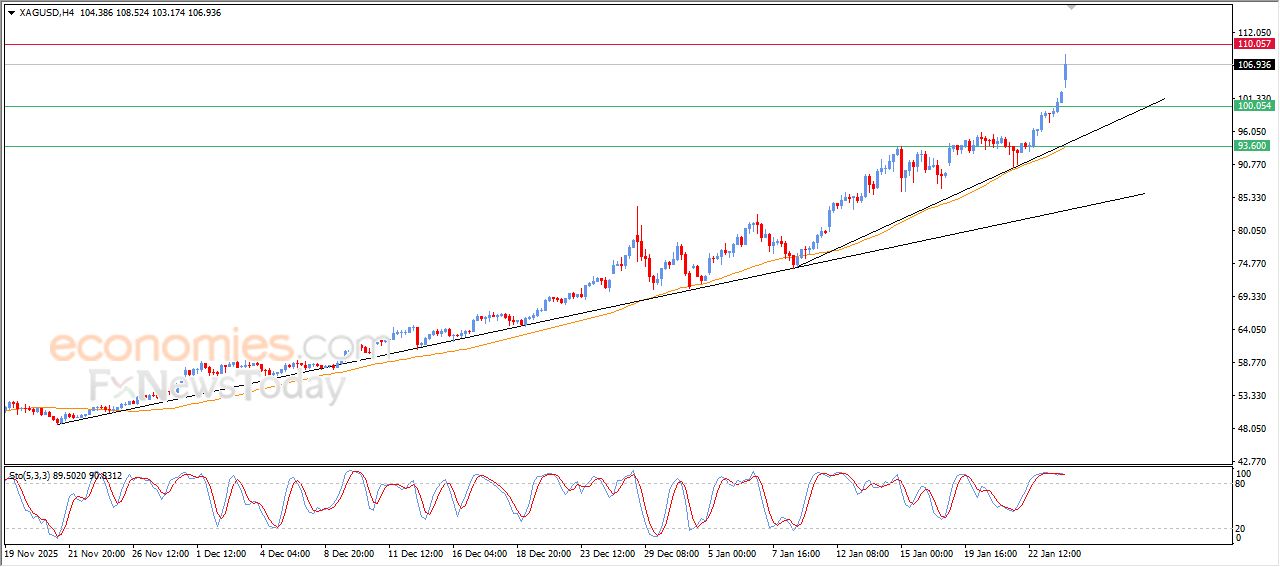Image resolution: width=1280 pixels, height=567 pixels.
Task: Select the green 93.600 price label
Action: pos(1254,146)
